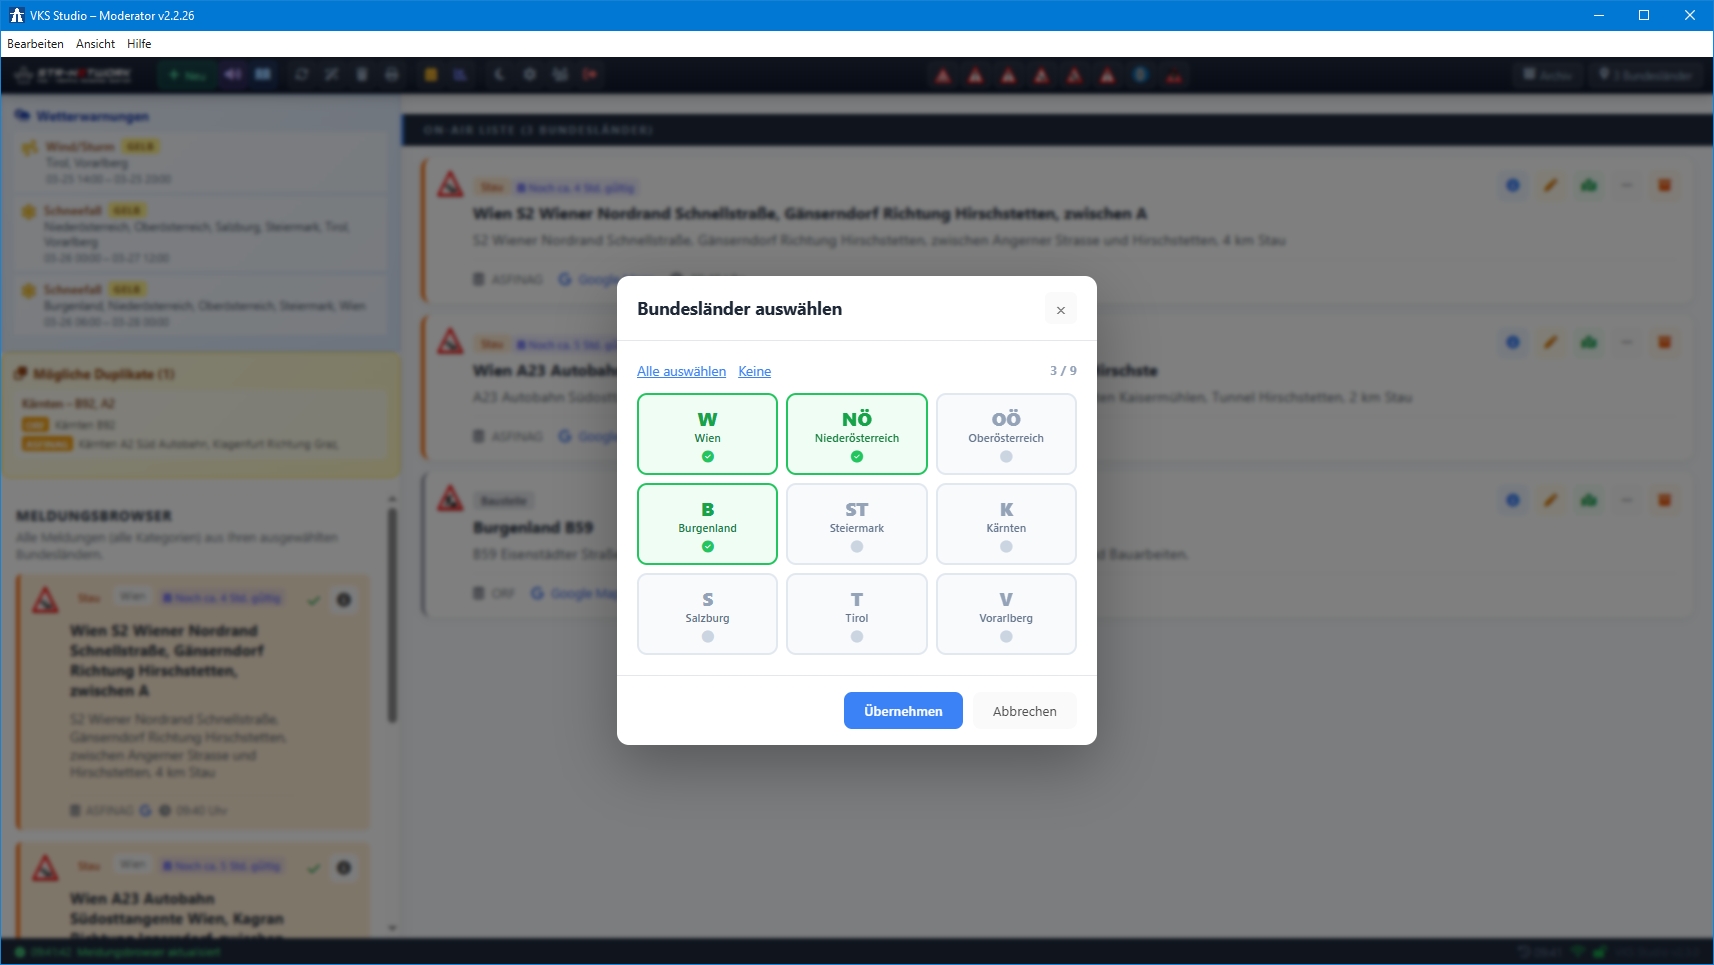Click the 'Alle auswählen' link
The height and width of the screenshot is (965, 1714).
tap(681, 371)
